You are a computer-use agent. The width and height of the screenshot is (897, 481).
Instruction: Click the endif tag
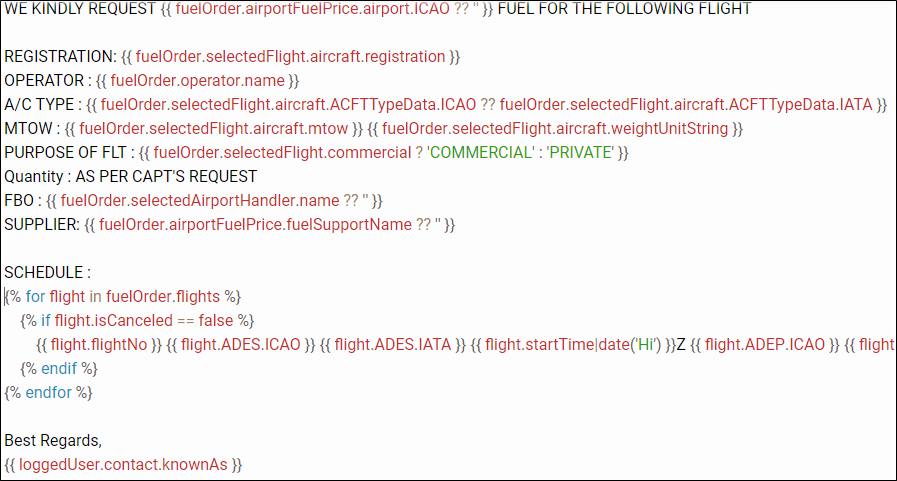coord(59,369)
